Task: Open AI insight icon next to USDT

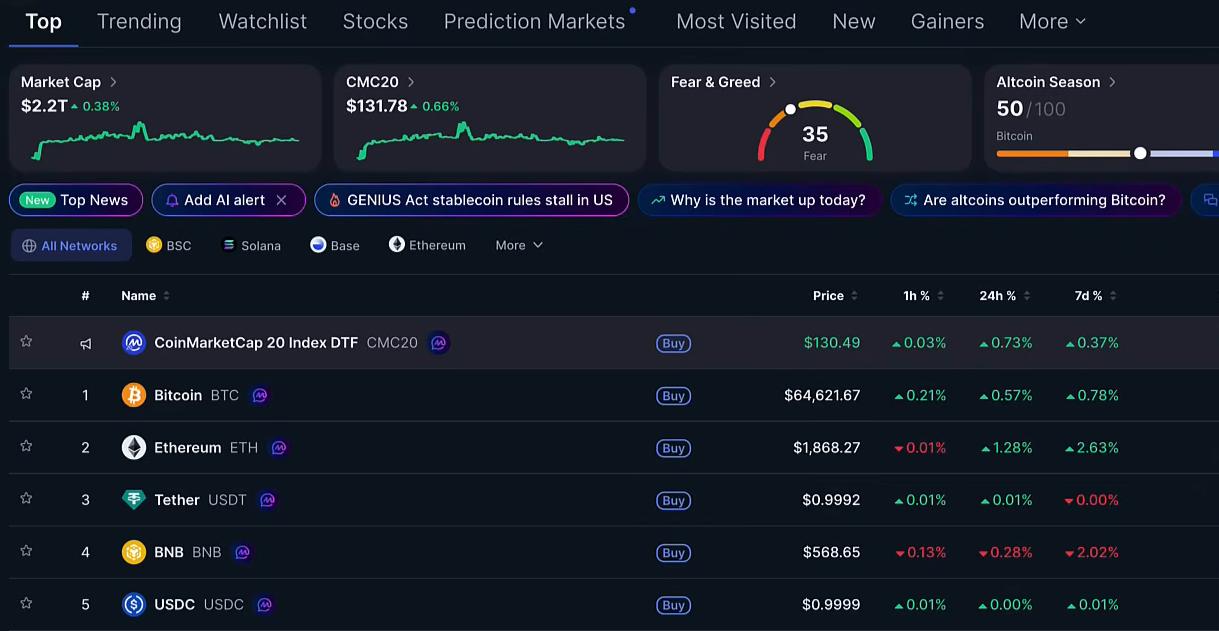Action: point(267,500)
